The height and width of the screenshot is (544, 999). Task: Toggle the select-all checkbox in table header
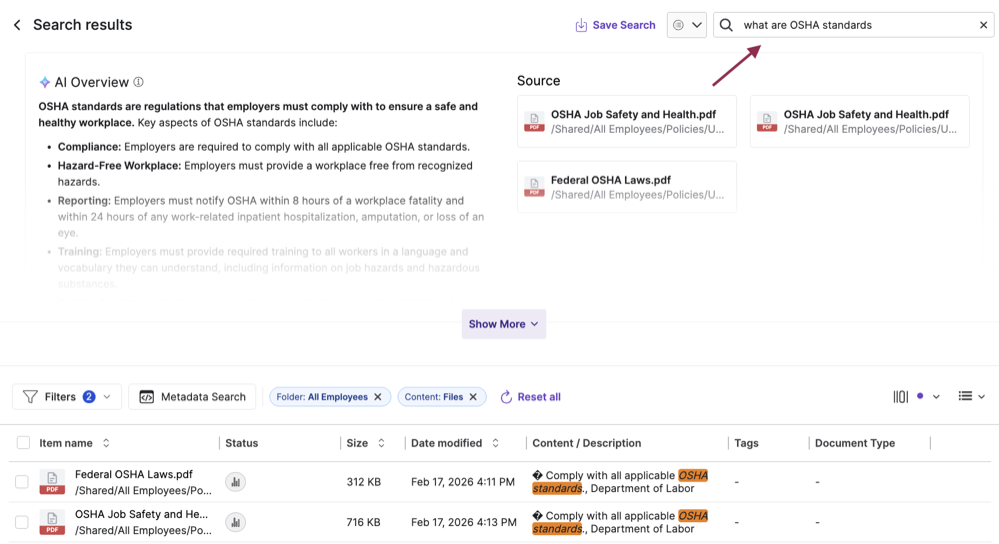pyautogui.click(x=23, y=443)
